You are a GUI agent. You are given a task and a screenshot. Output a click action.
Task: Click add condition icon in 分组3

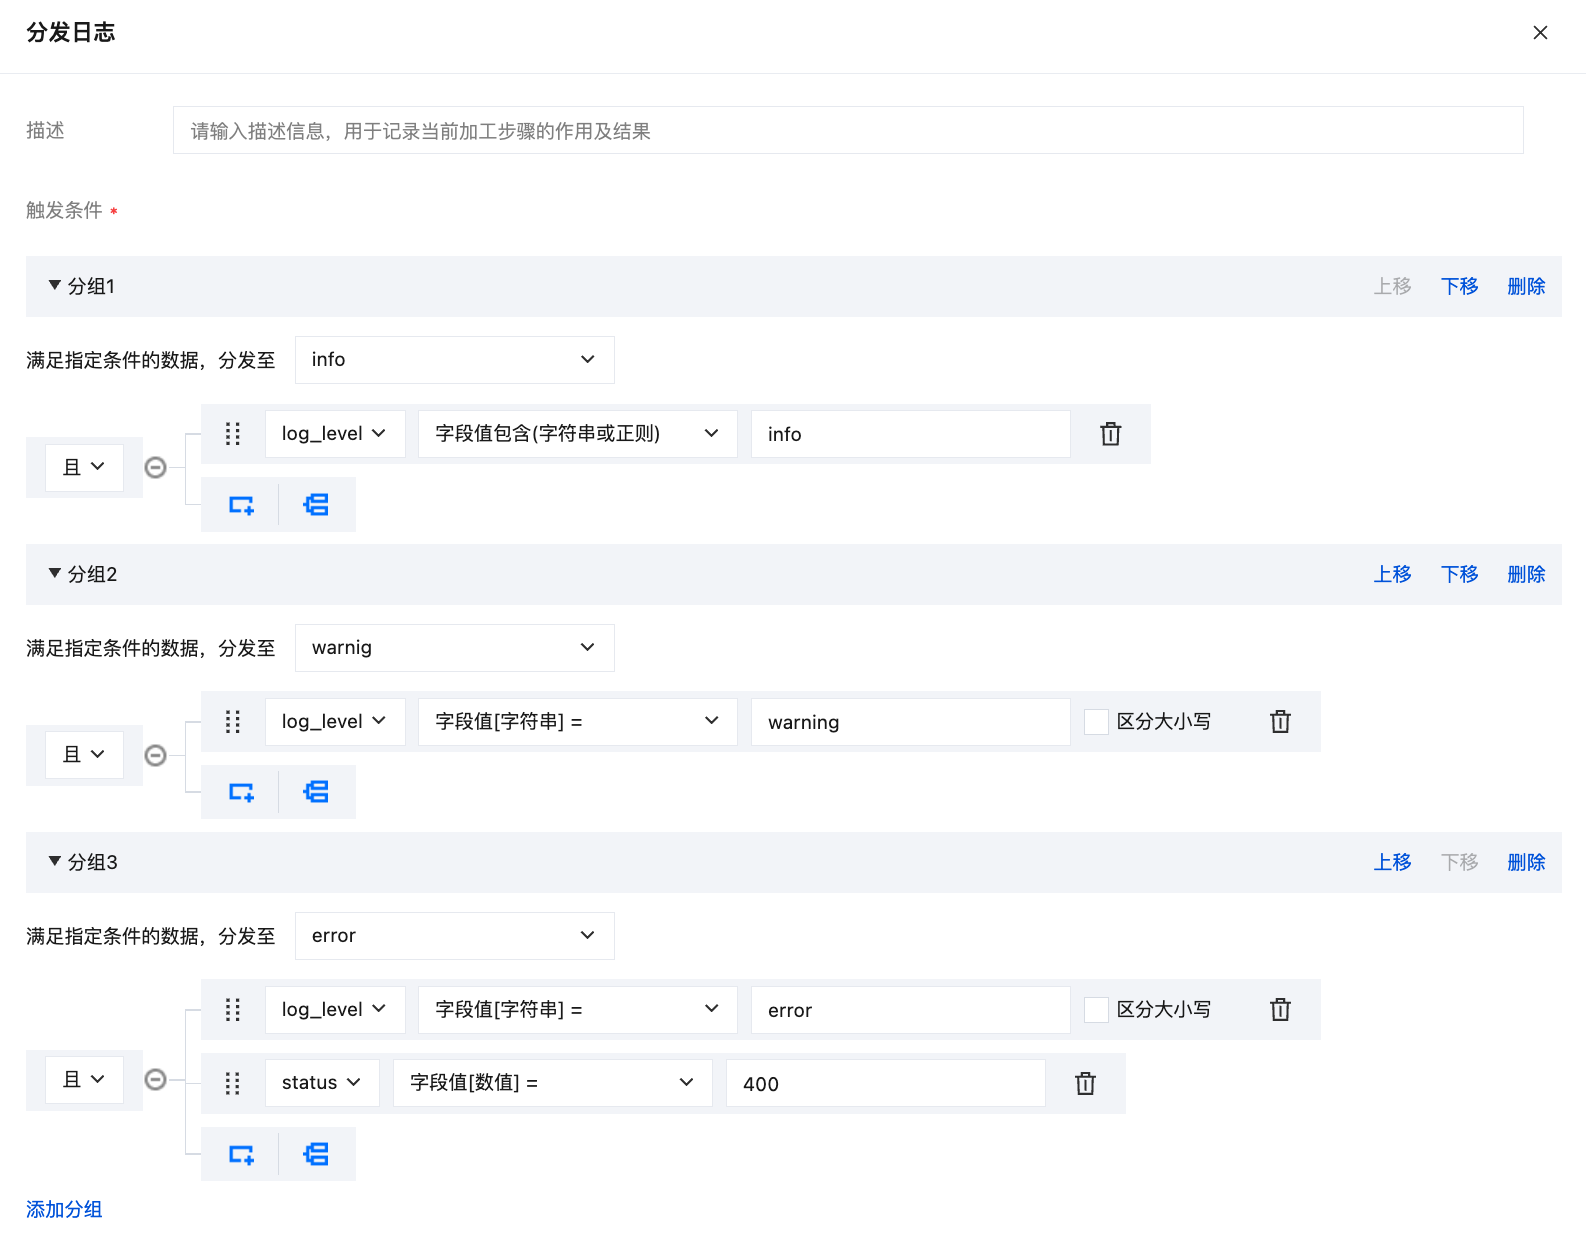[x=241, y=1154]
